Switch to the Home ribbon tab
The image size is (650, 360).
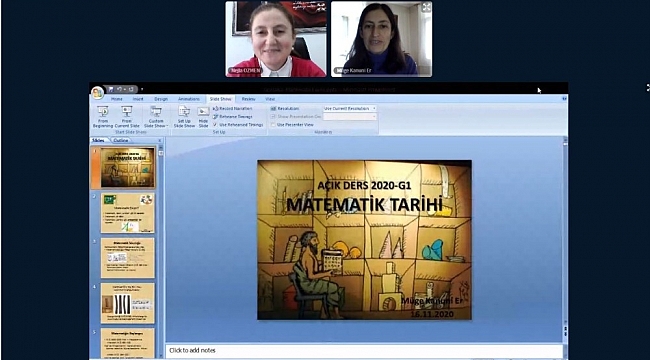(x=116, y=99)
